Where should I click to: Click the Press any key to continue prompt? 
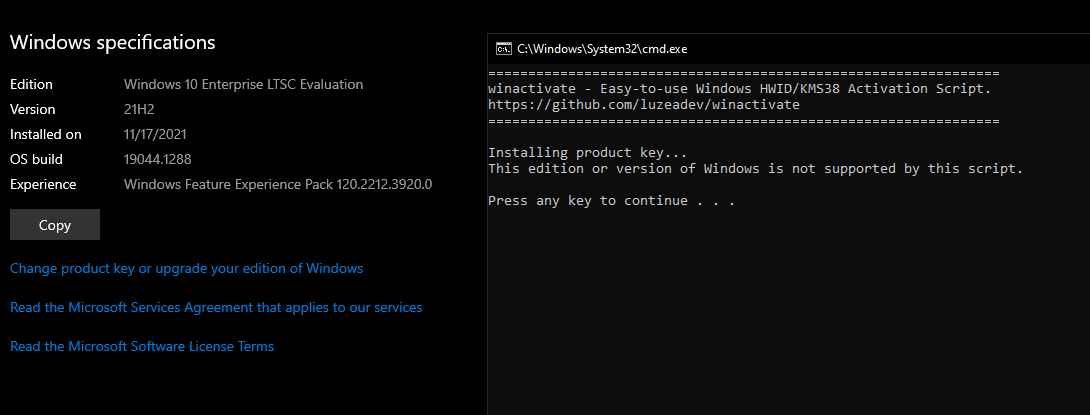click(x=611, y=201)
